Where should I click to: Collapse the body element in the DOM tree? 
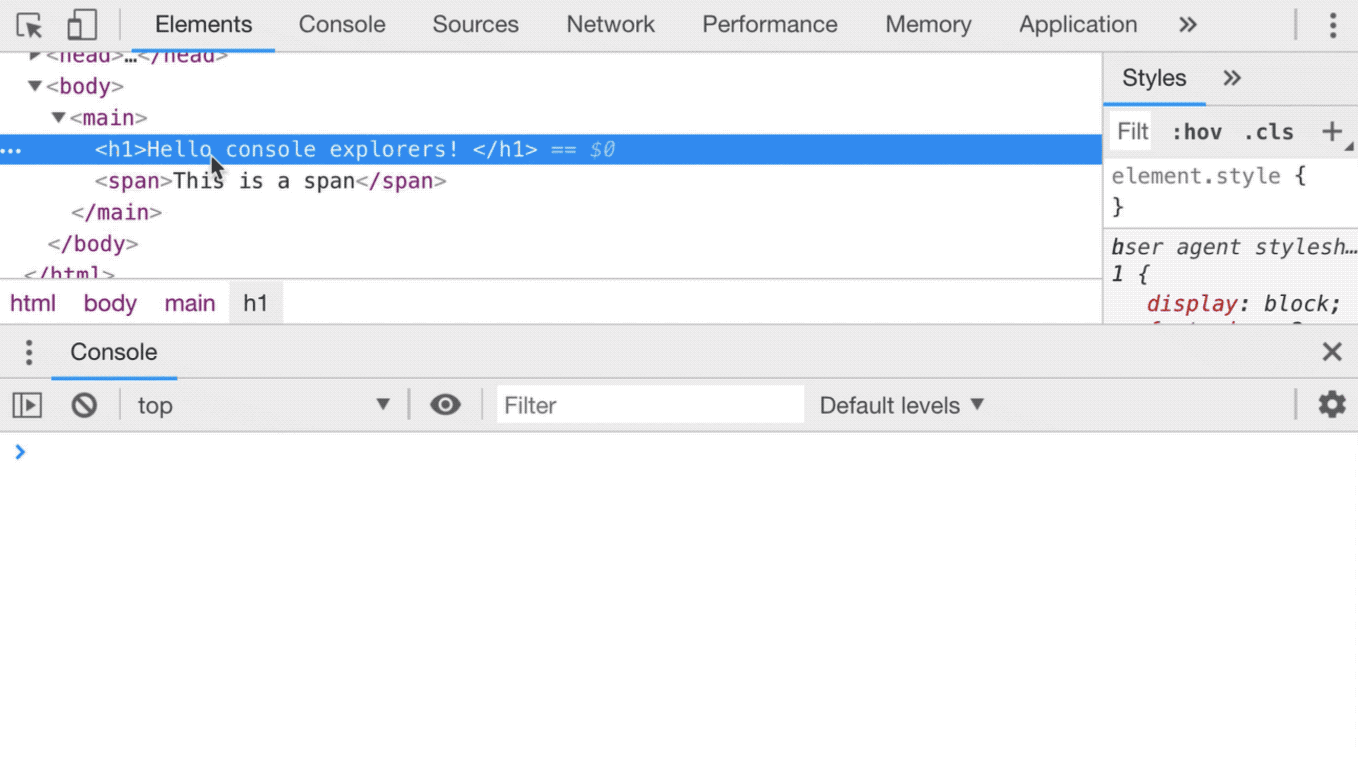click(x=35, y=86)
